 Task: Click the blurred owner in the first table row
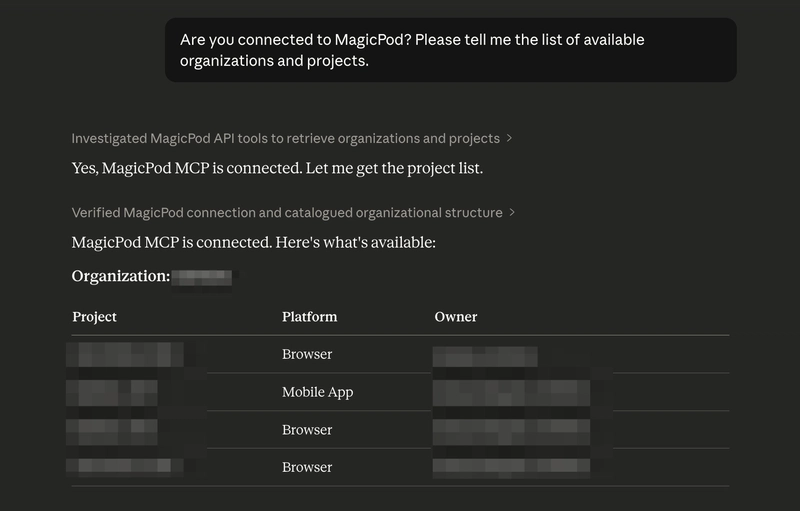486,355
